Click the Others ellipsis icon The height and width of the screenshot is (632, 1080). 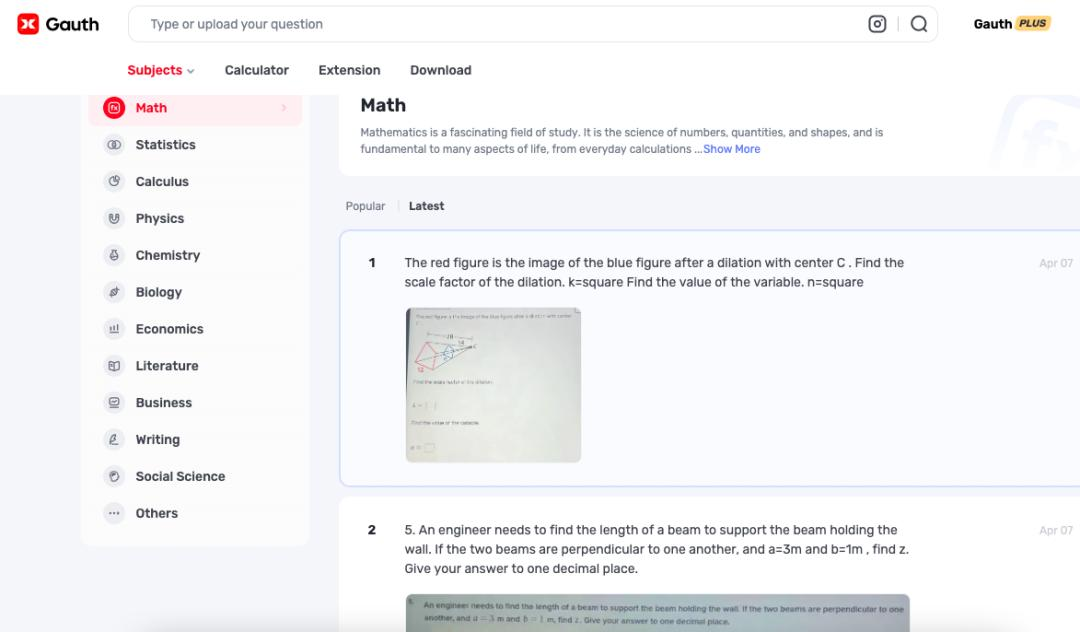pos(114,513)
